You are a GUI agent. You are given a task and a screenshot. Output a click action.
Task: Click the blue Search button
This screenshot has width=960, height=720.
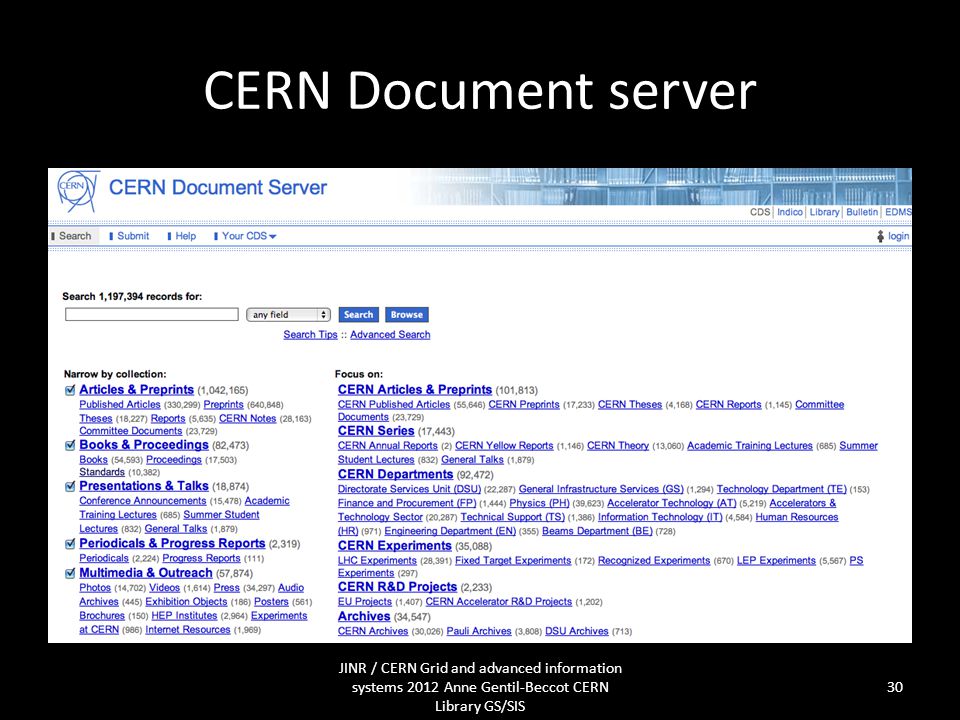(358, 315)
